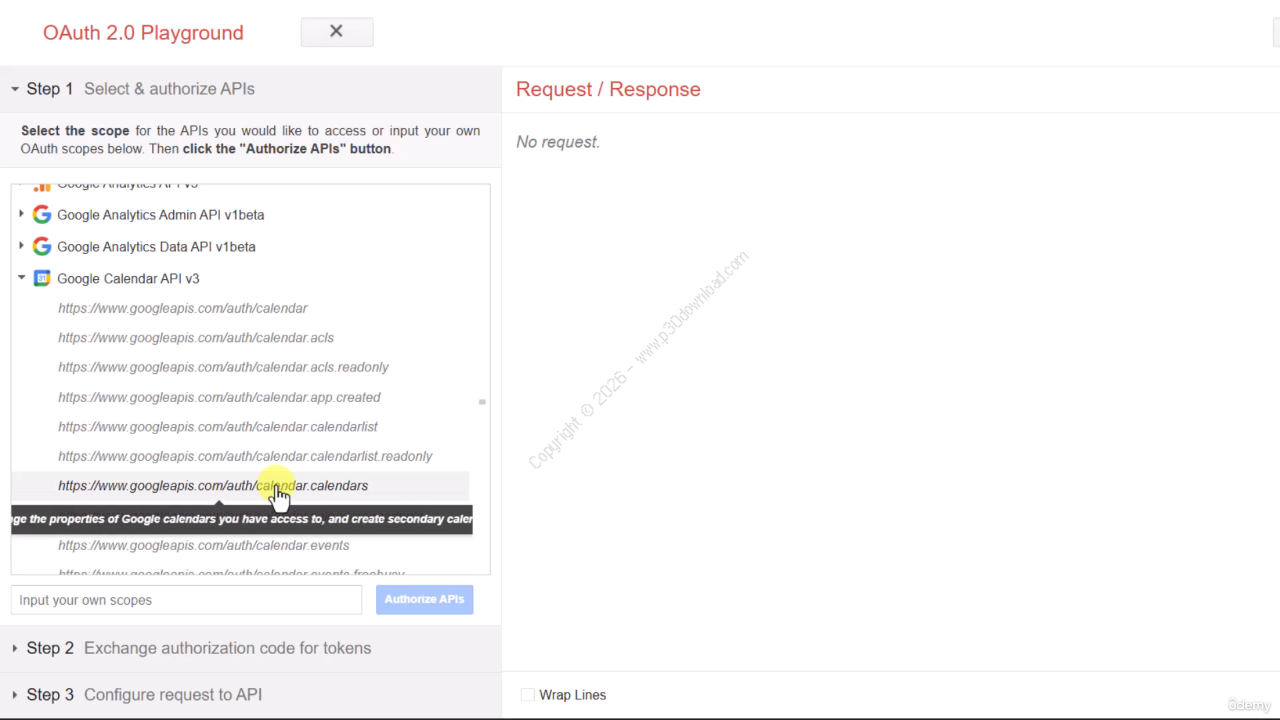
Task: Pick the calendar.calendarlist.readonly scope
Action: 245,456
